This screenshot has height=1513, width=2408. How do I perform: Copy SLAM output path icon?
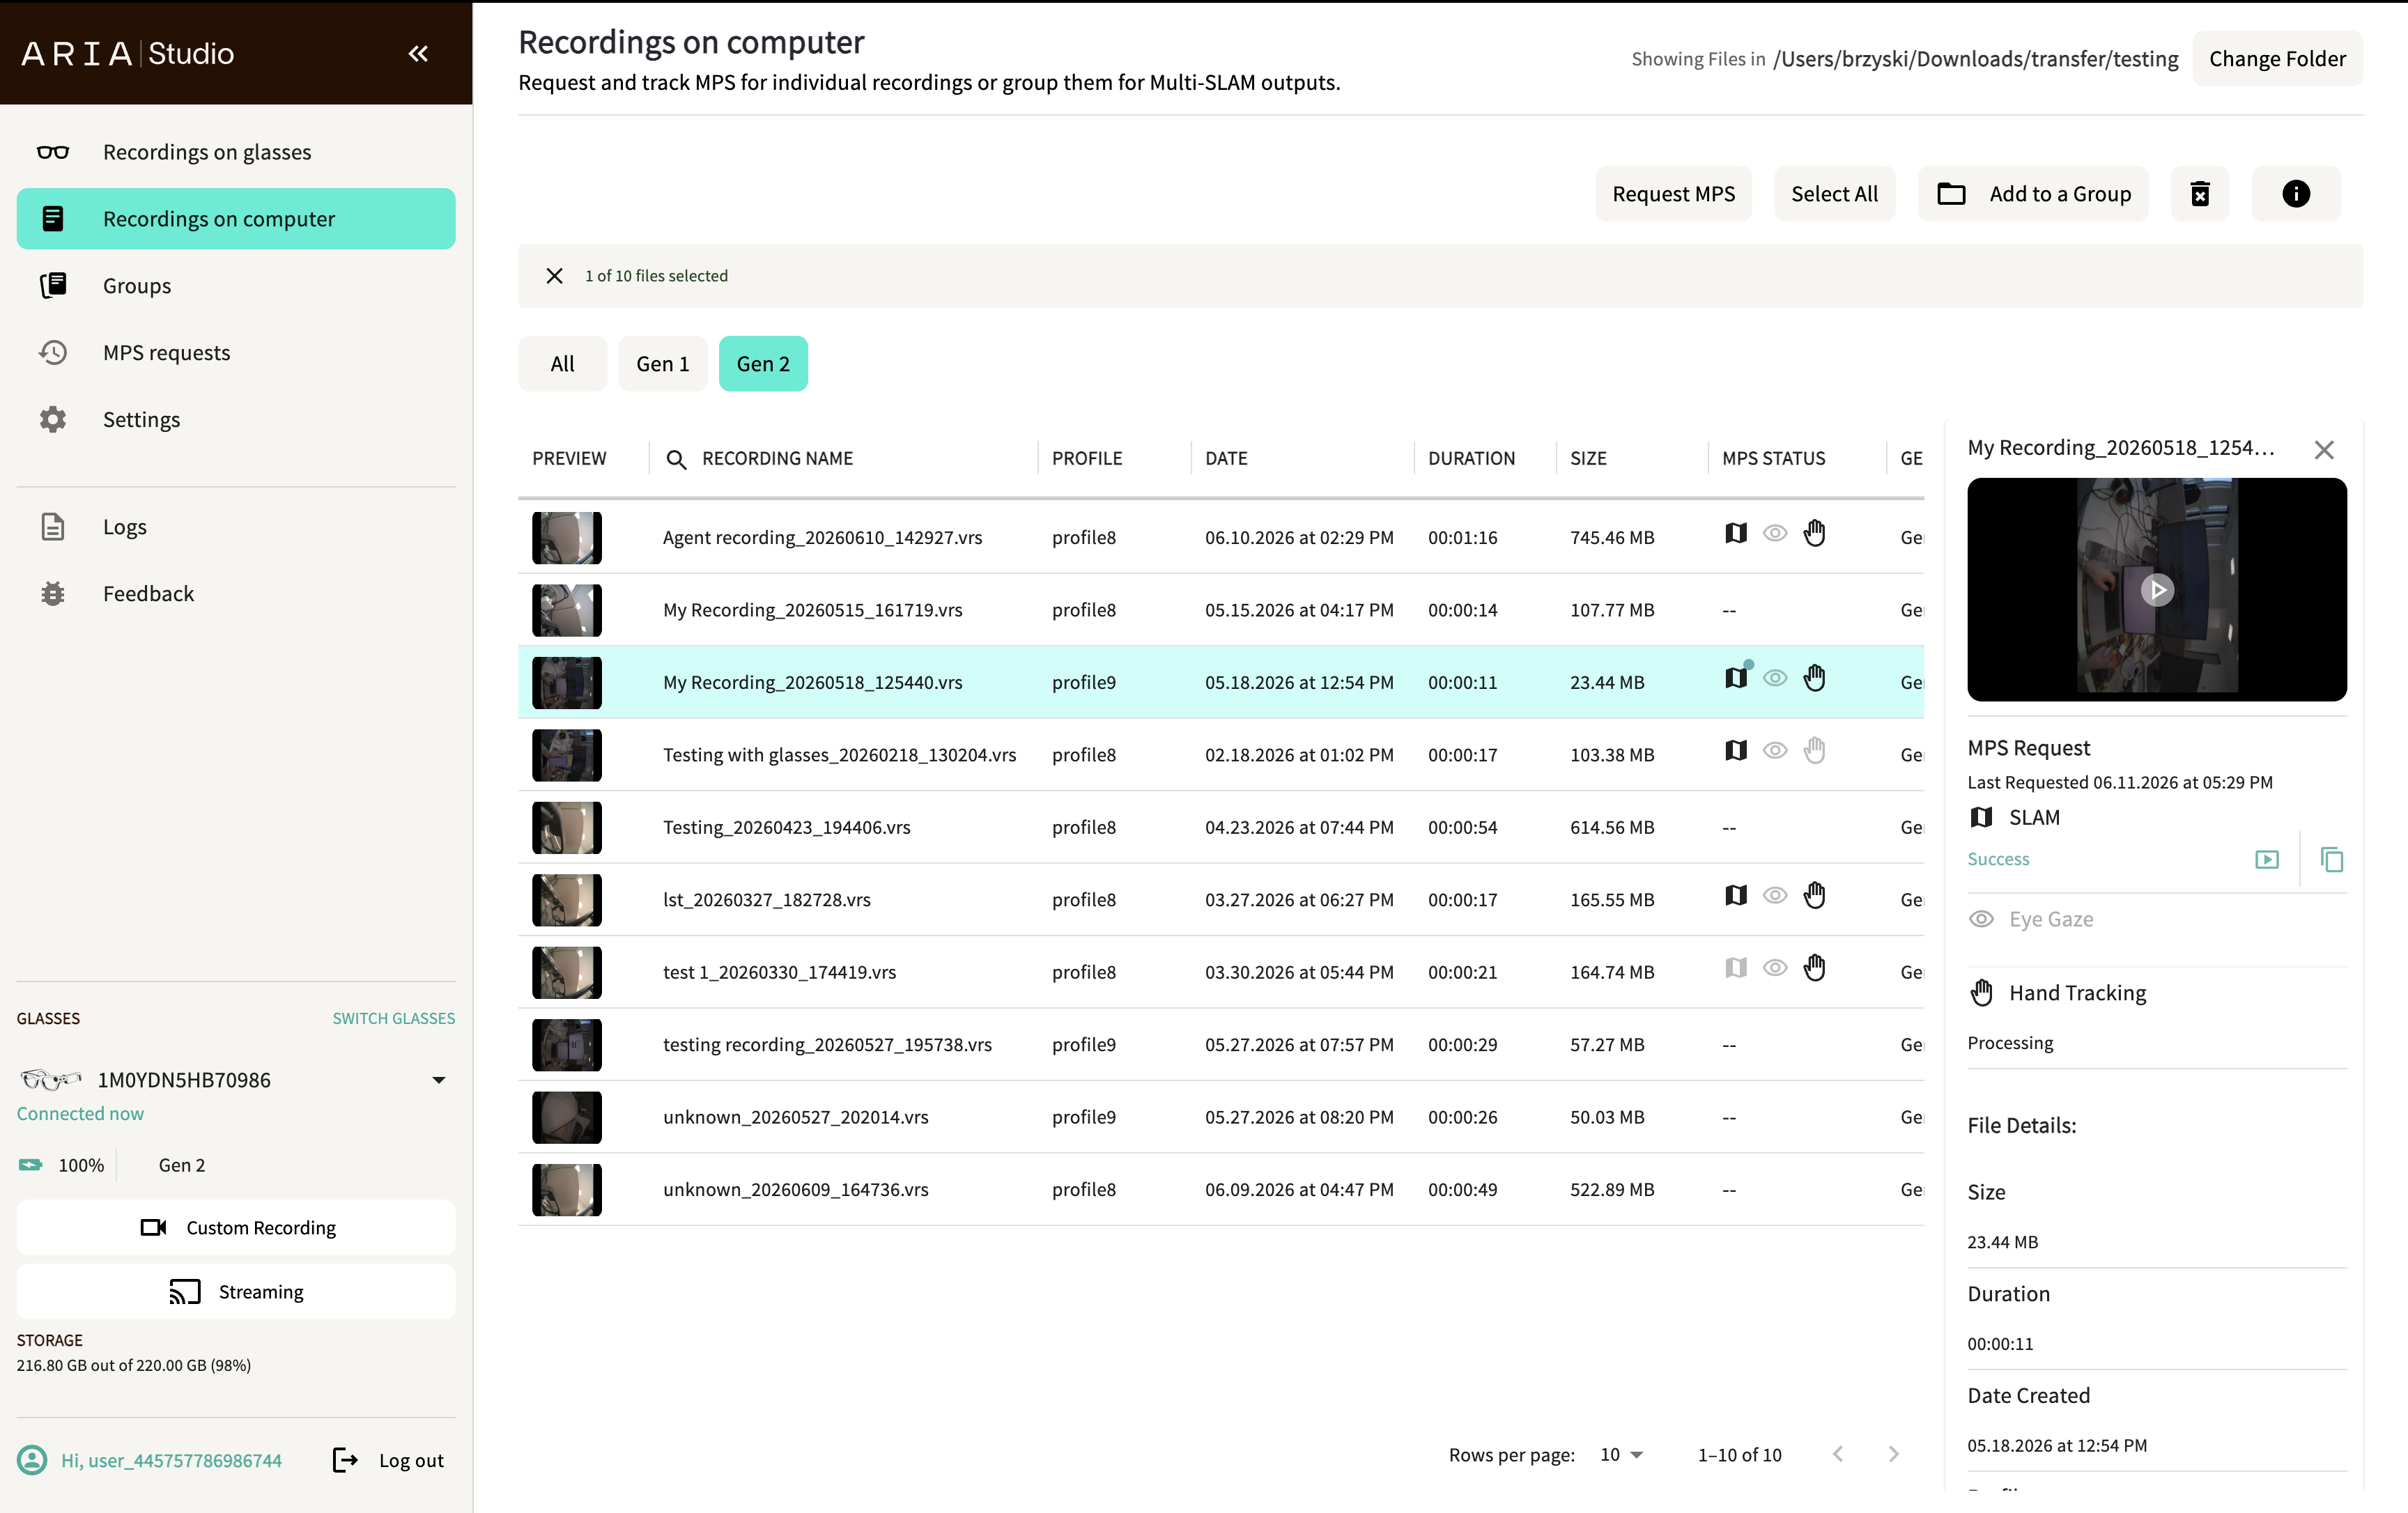point(2331,860)
